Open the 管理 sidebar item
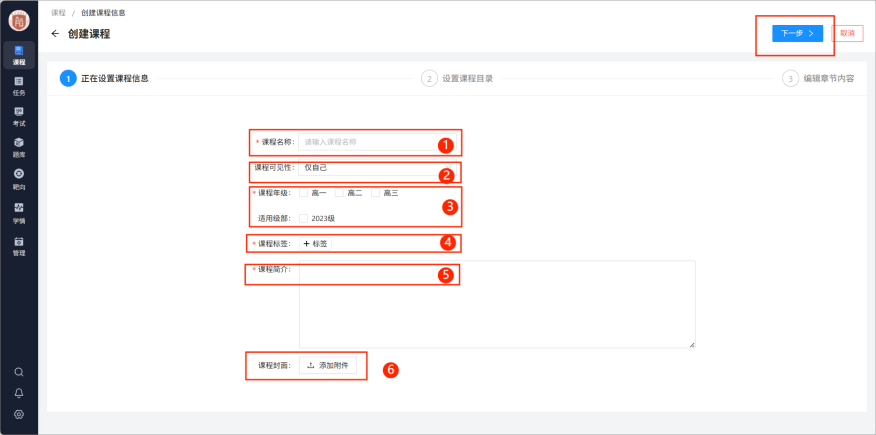 (19, 246)
